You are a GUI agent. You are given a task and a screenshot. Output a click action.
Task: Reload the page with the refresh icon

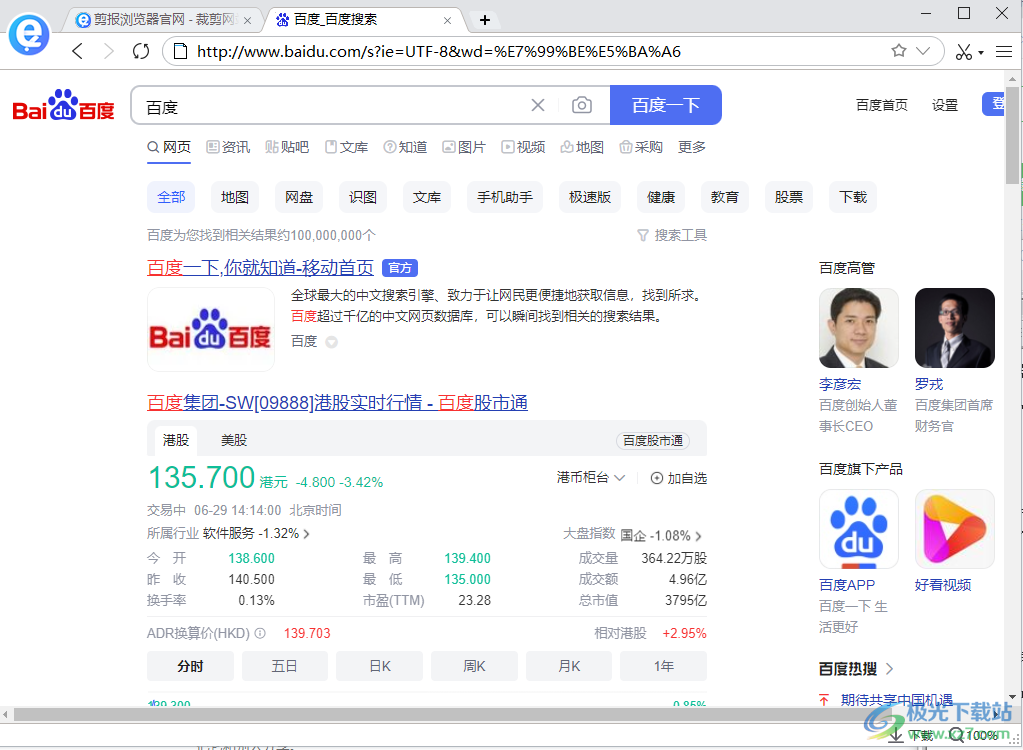pos(141,51)
